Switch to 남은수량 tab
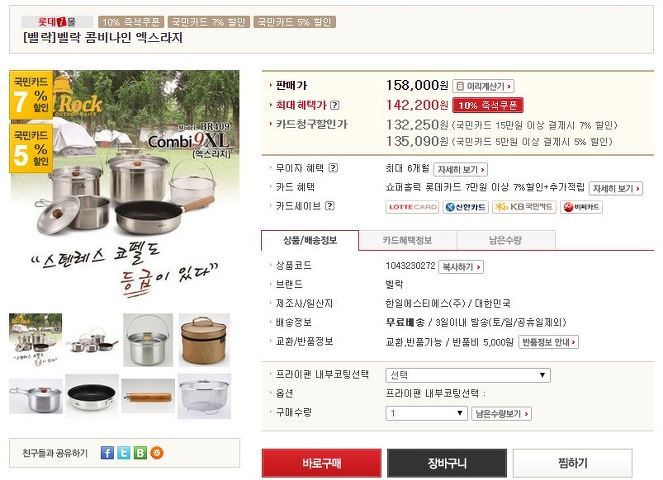 tap(506, 240)
